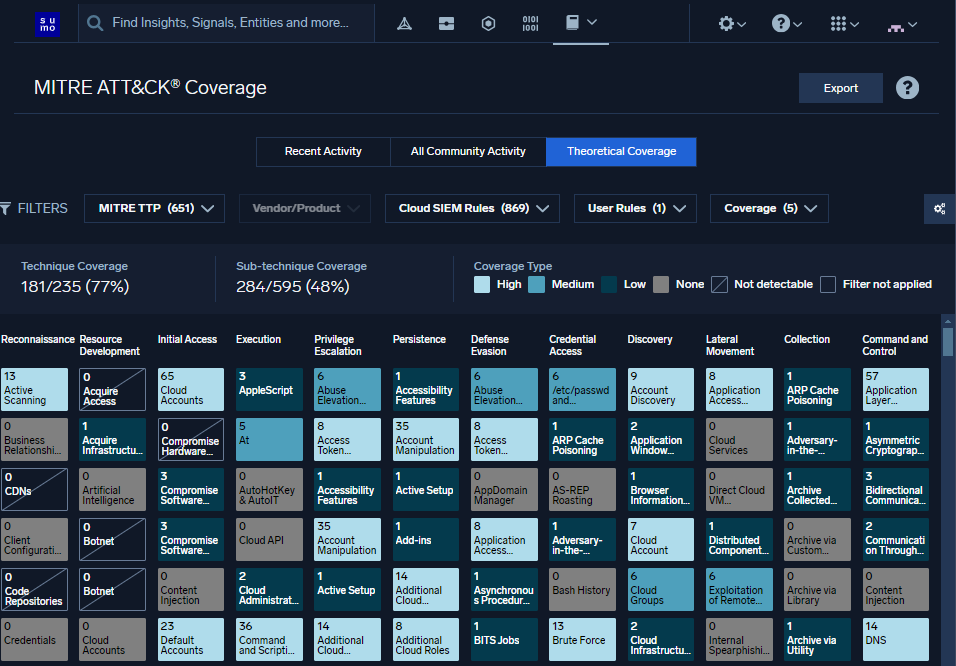
Task: Select the Code Repositories tile
Action: pyautogui.click(x=34, y=589)
